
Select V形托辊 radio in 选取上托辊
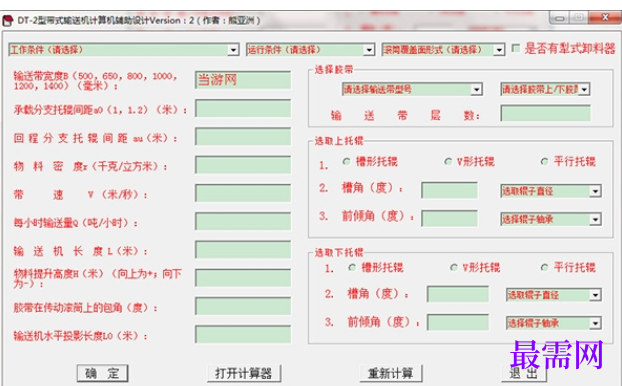(448, 161)
